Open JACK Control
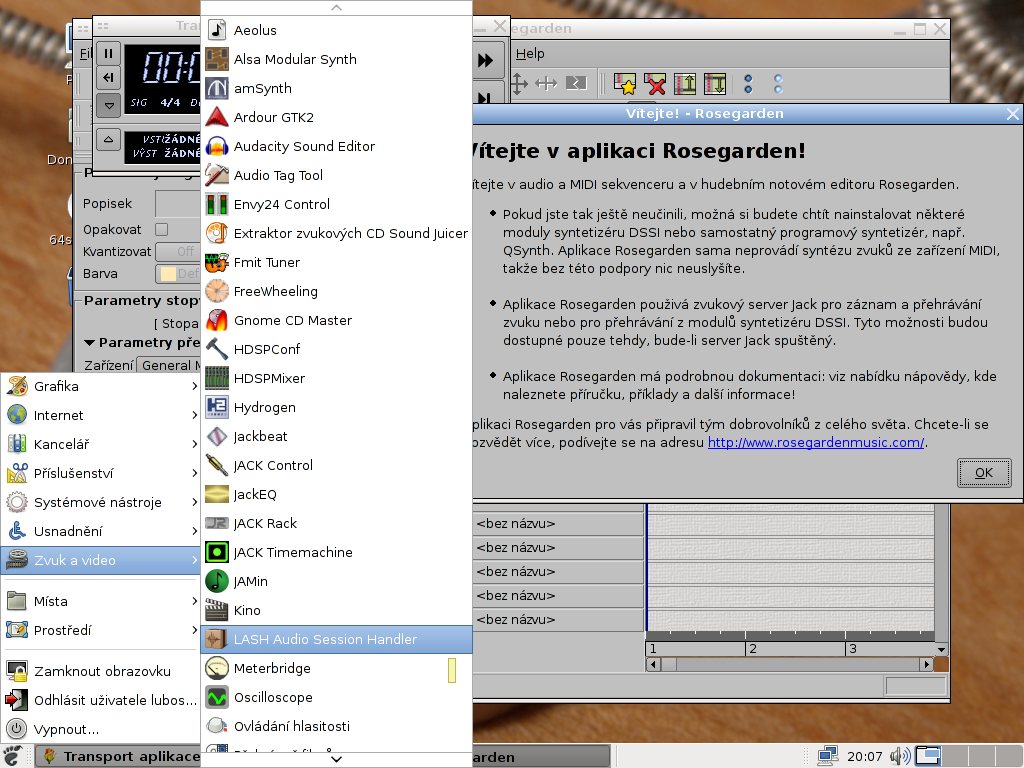This screenshot has width=1024, height=768. pyautogui.click(x=336, y=466)
